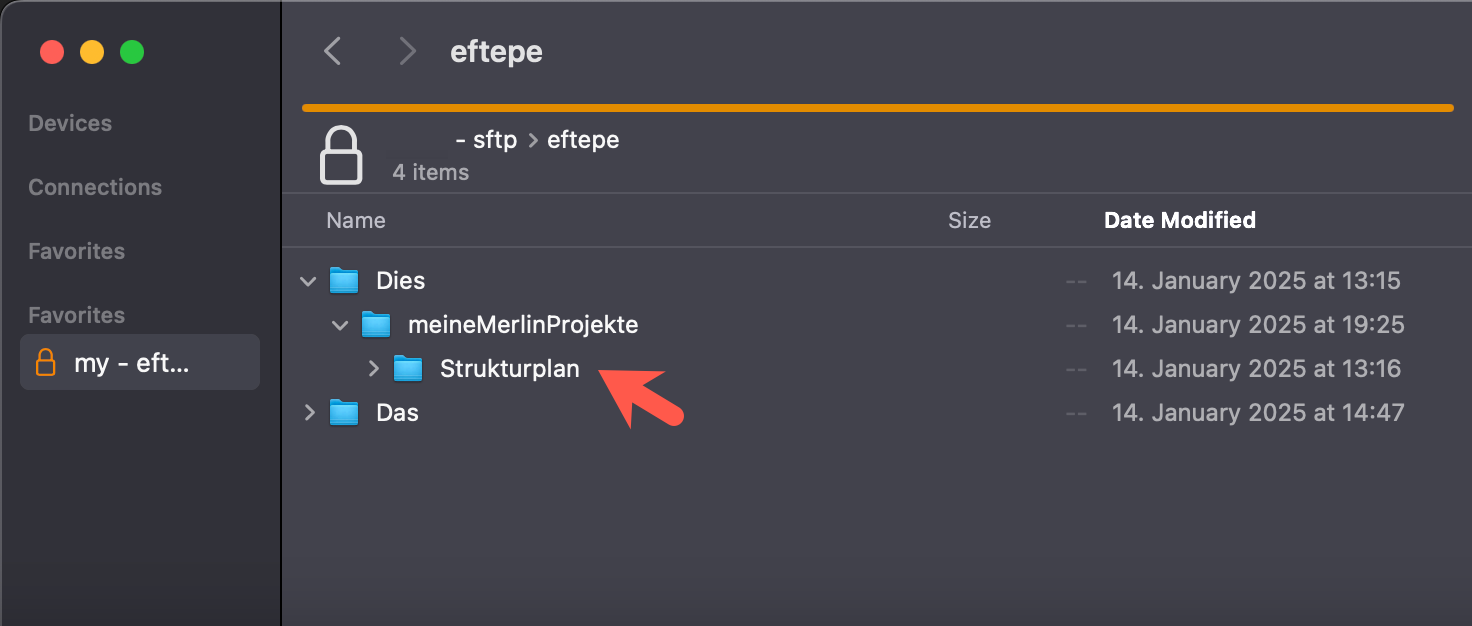This screenshot has height=626, width=1472.
Task: Expand the Das folder tree
Action: pos(308,412)
